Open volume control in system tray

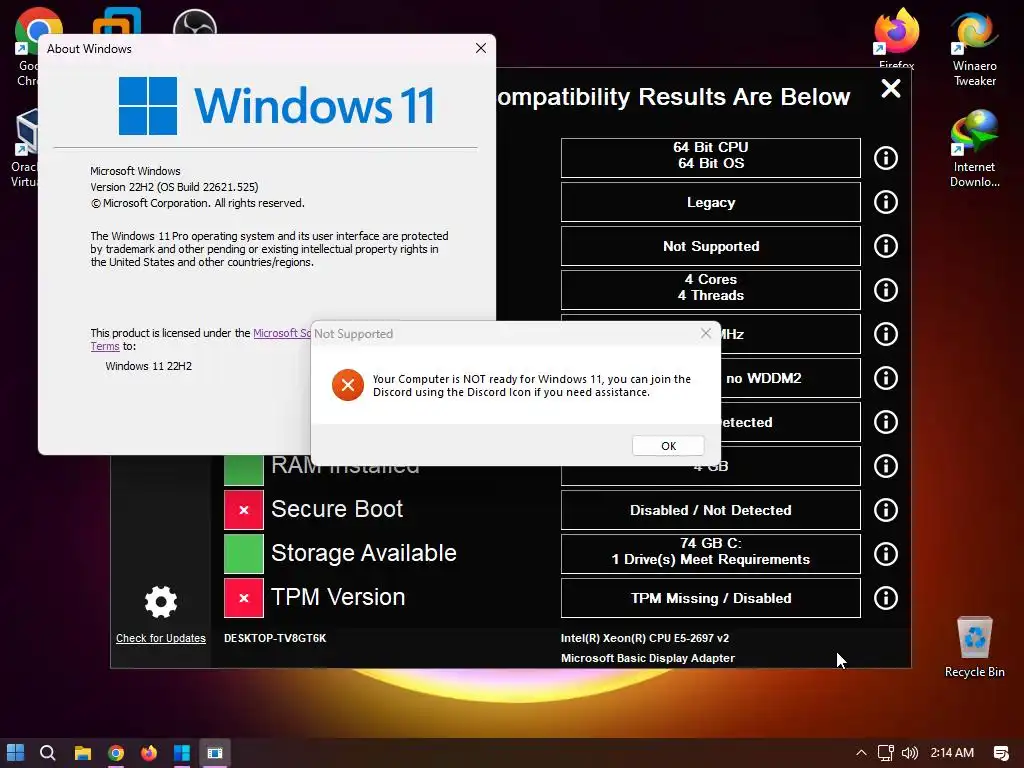[910, 753]
